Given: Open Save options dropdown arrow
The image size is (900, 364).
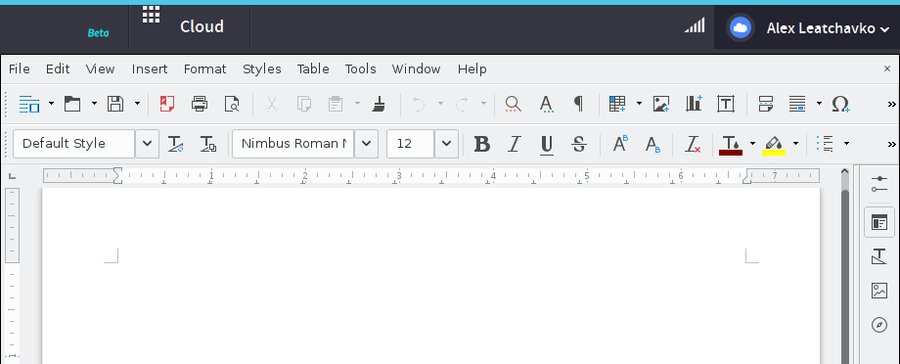Looking at the screenshot, I should point(137,104).
